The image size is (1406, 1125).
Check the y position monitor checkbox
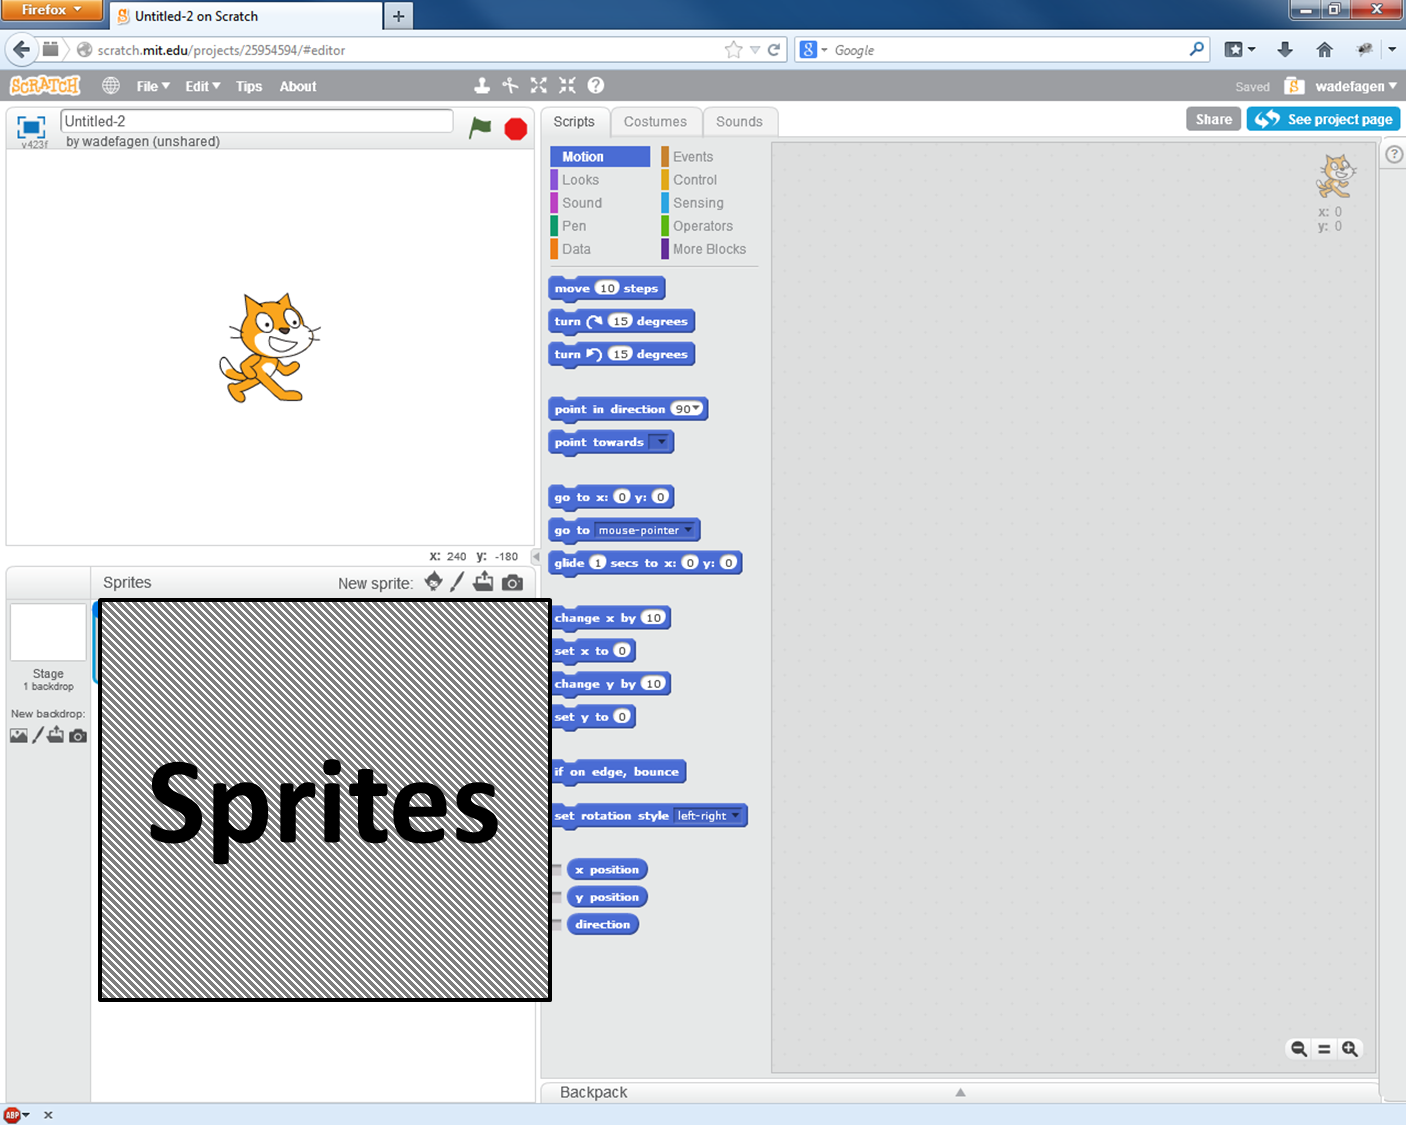557,897
